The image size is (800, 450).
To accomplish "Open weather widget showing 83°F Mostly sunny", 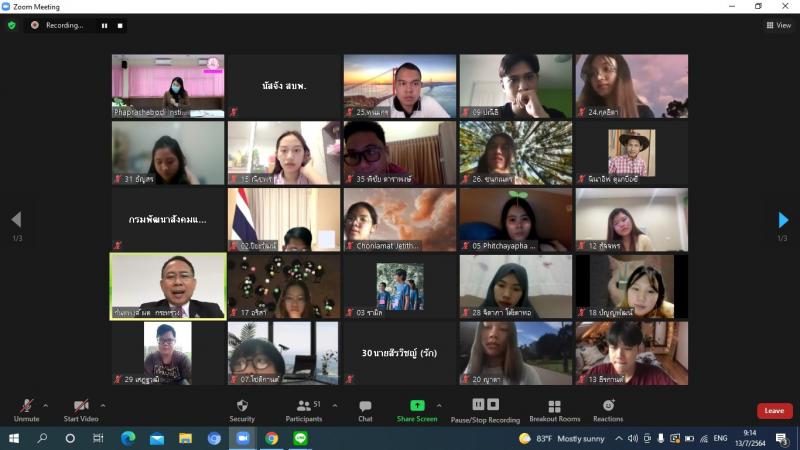I will [562, 438].
